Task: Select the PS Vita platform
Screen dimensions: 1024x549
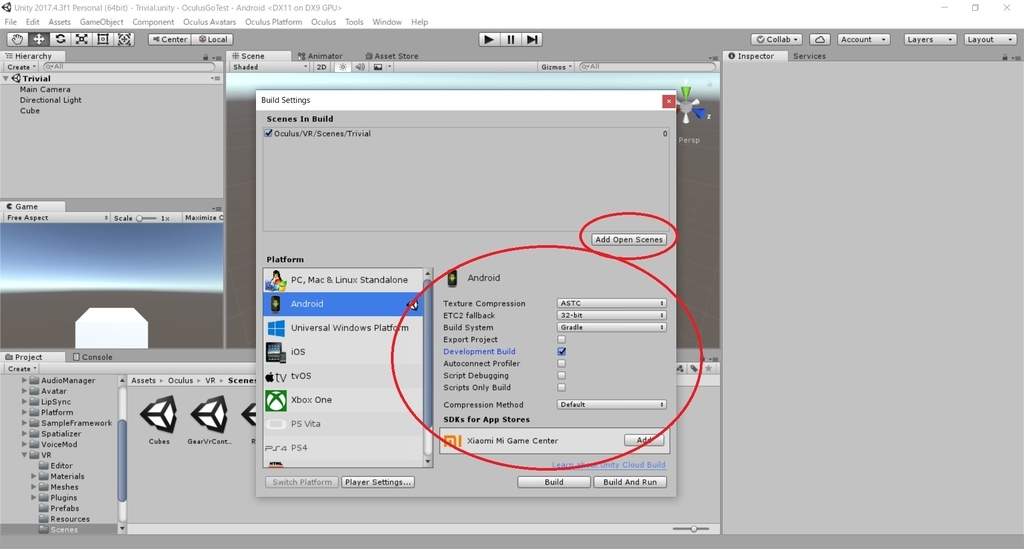Action: [344, 424]
